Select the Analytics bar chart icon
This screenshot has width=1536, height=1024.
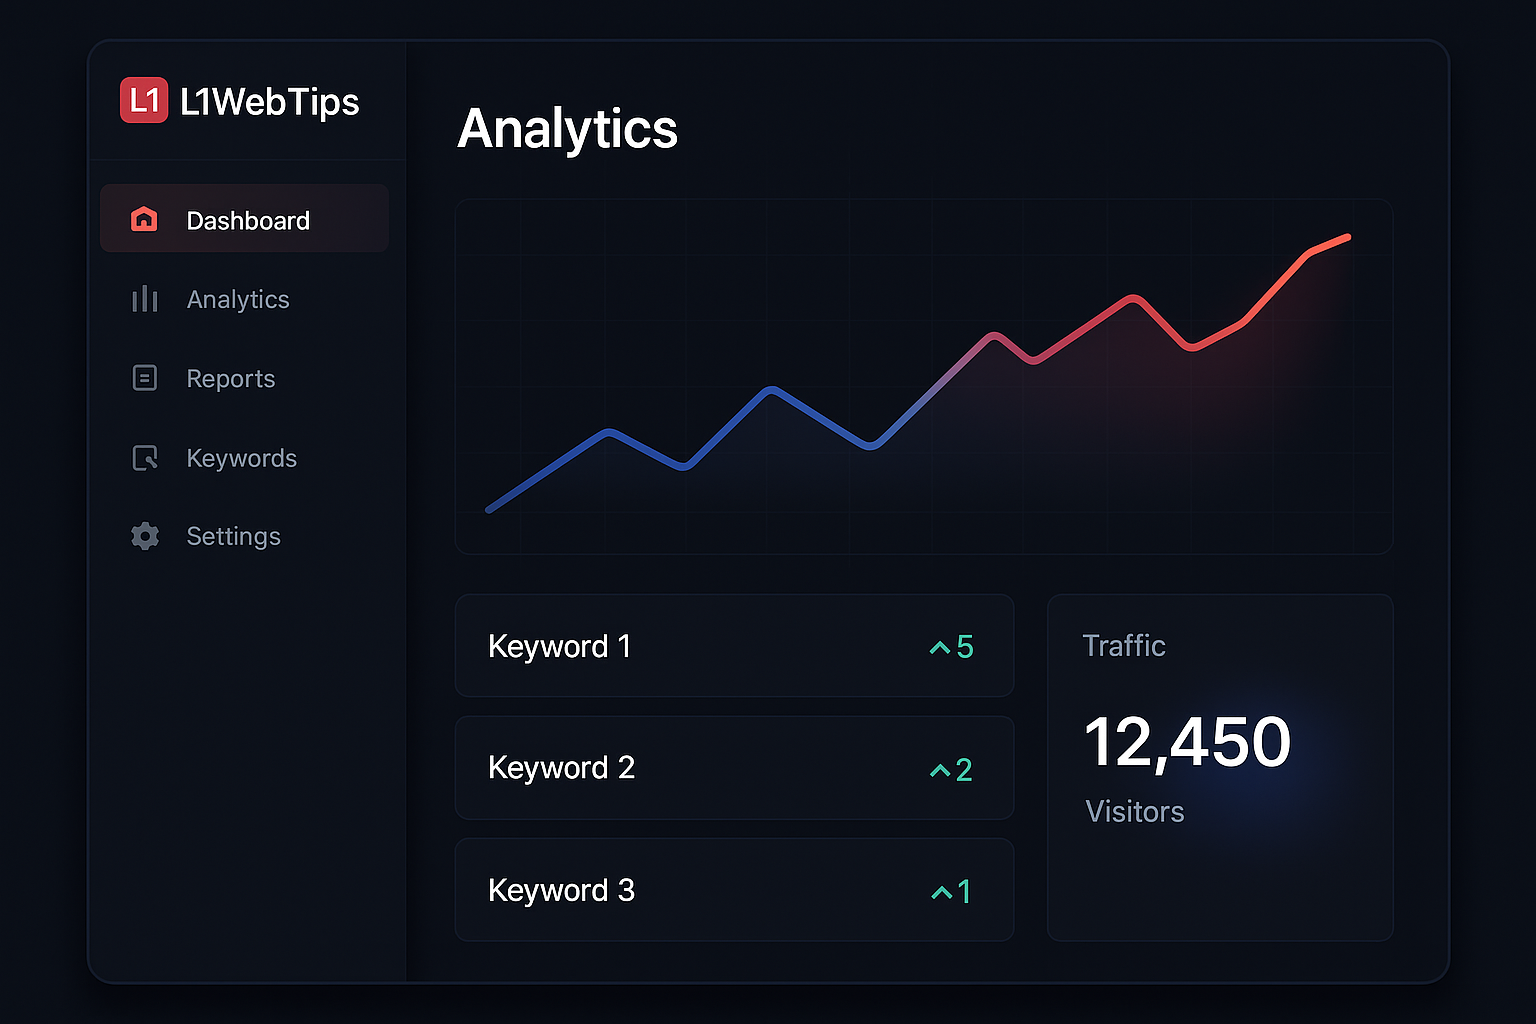click(144, 299)
